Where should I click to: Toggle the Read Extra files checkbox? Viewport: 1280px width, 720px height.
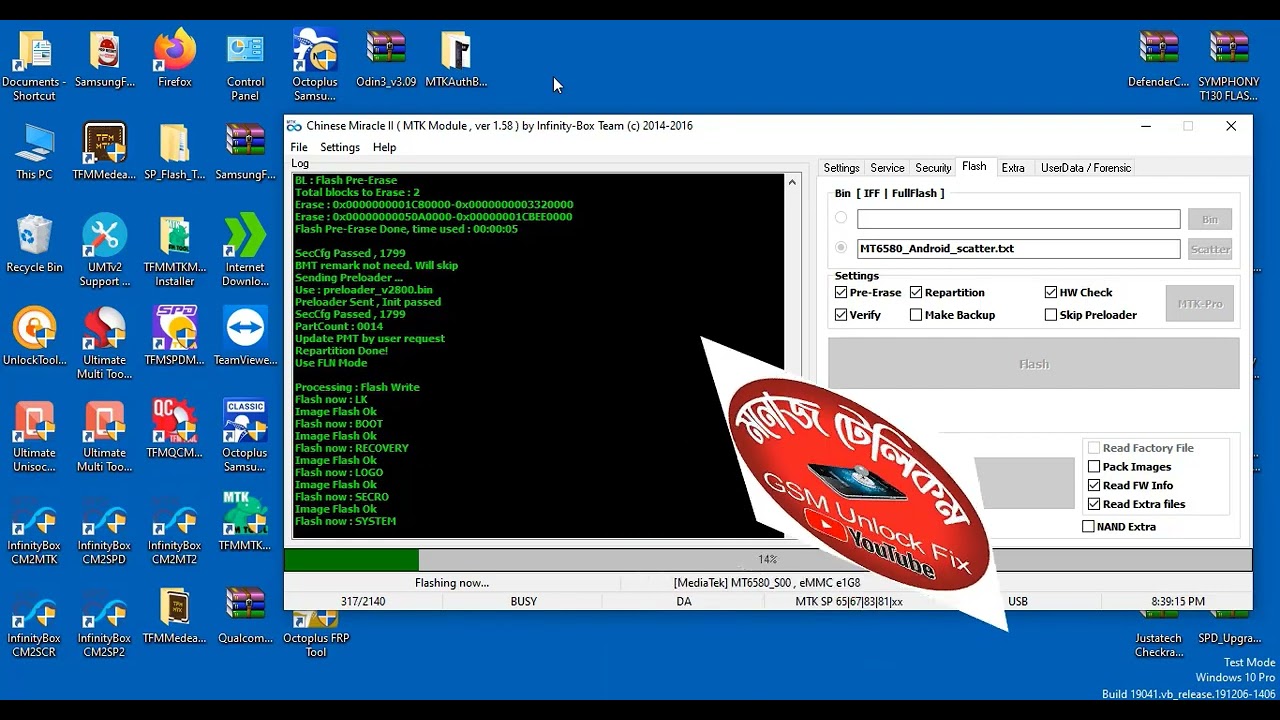click(1094, 504)
